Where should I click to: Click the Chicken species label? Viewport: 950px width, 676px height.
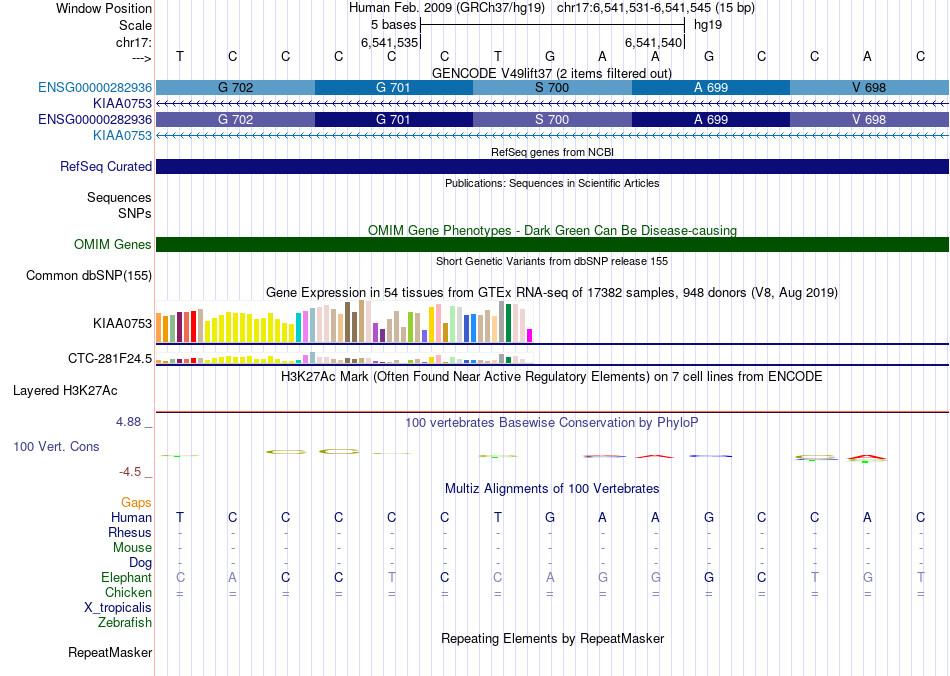pos(128,592)
